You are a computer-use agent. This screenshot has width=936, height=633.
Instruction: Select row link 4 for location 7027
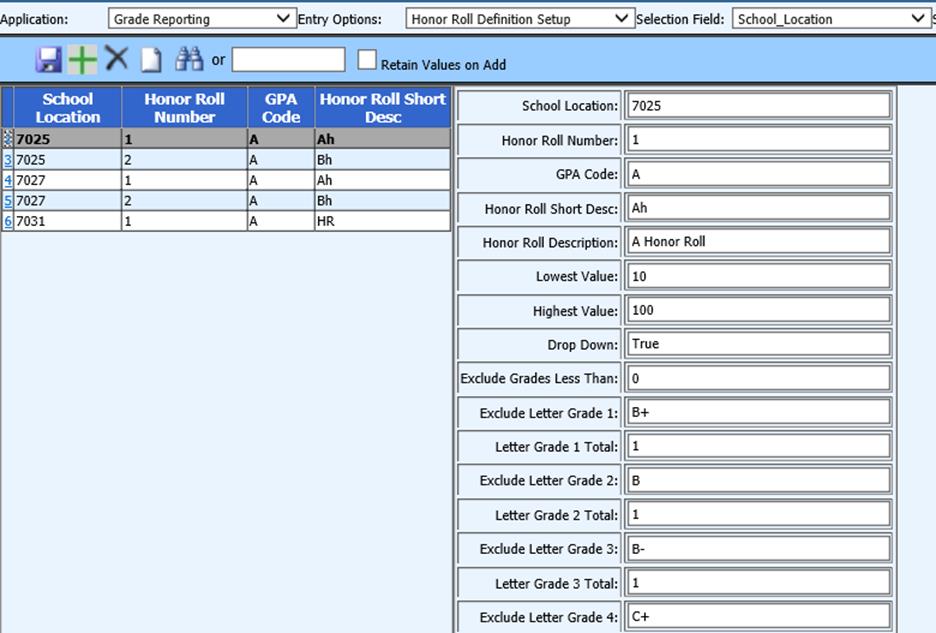click(8, 180)
